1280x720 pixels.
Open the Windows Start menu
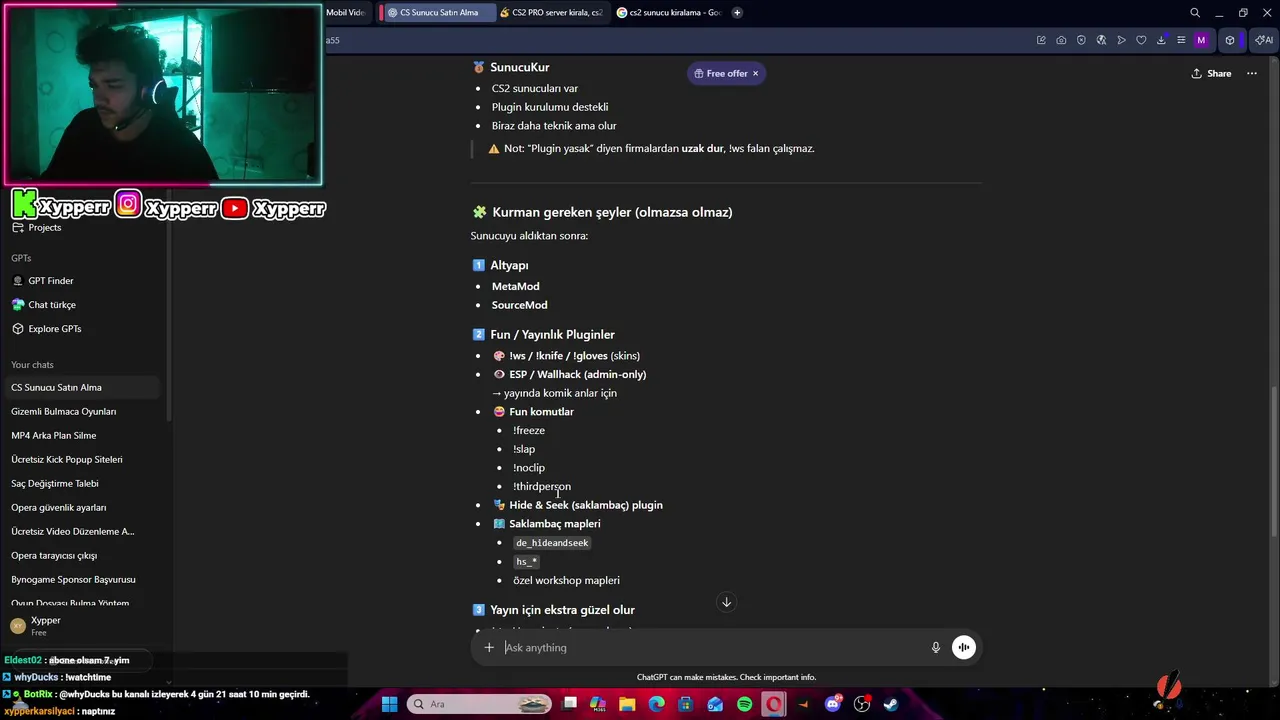tap(389, 704)
